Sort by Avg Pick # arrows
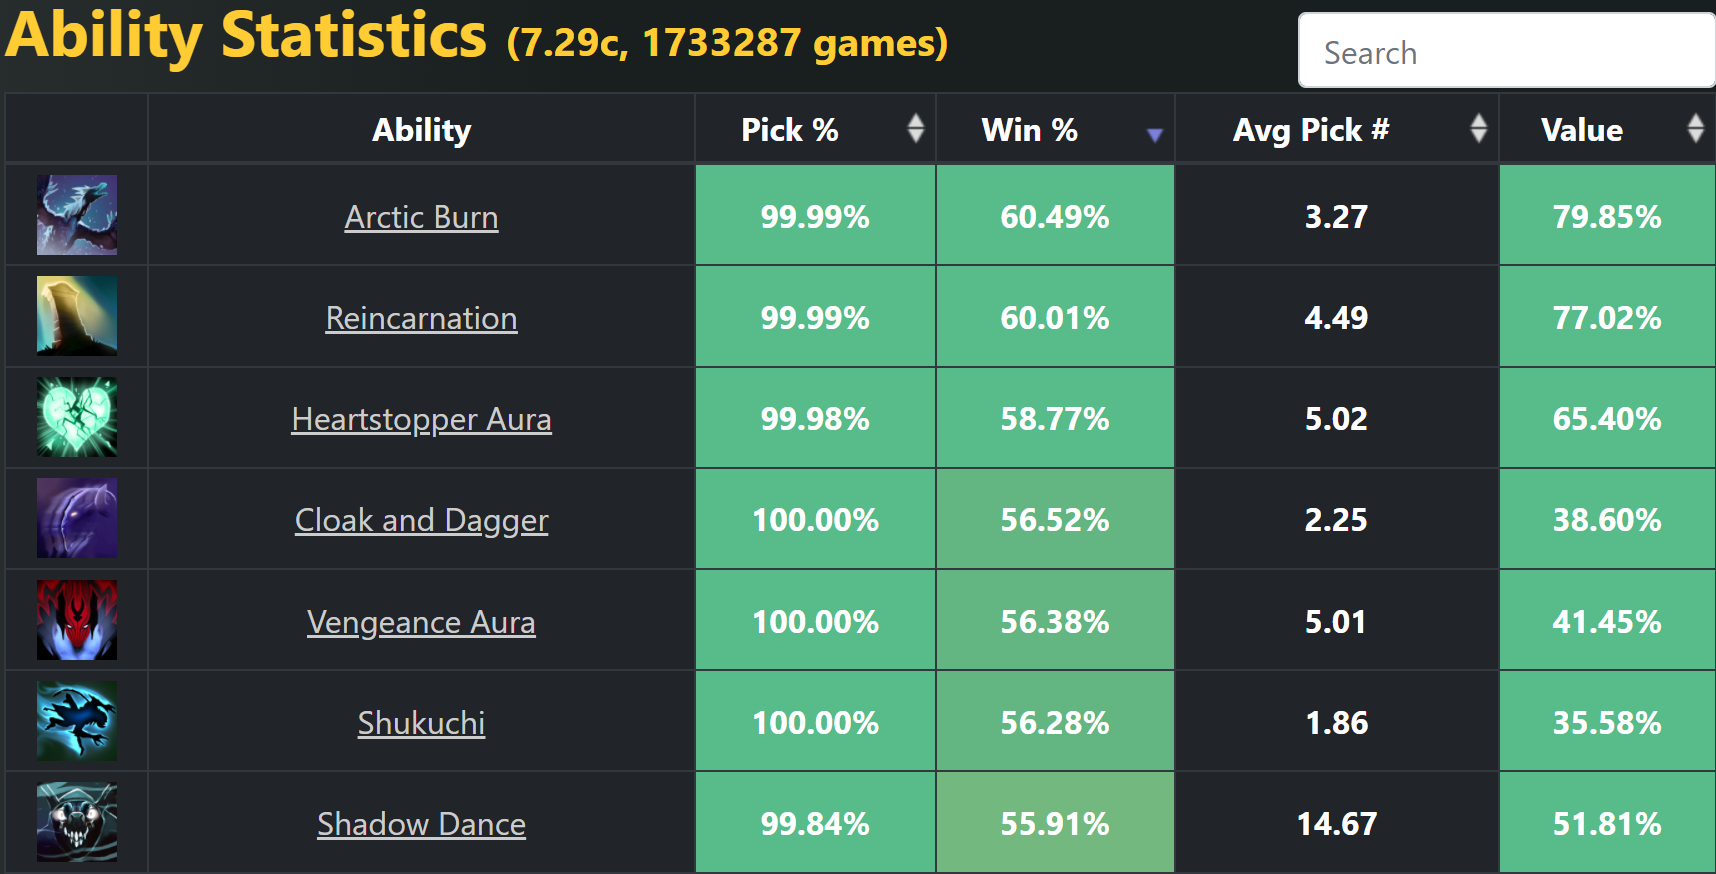The image size is (1716, 874). (x=1478, y=128)
